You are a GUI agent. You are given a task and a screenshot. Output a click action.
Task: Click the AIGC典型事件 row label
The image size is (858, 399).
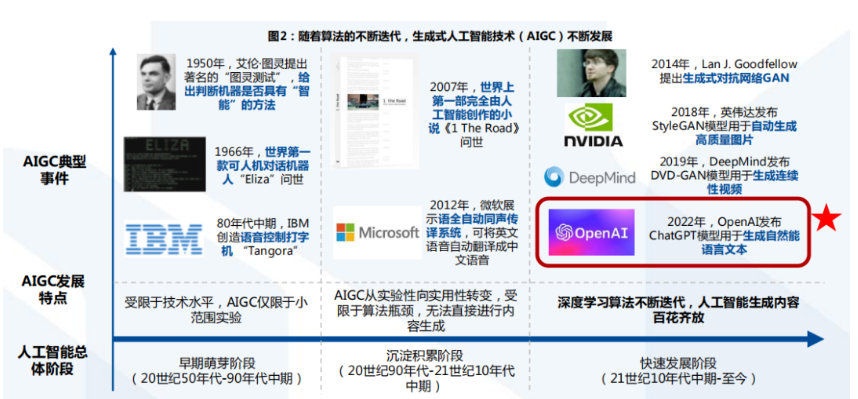[55, 170]
